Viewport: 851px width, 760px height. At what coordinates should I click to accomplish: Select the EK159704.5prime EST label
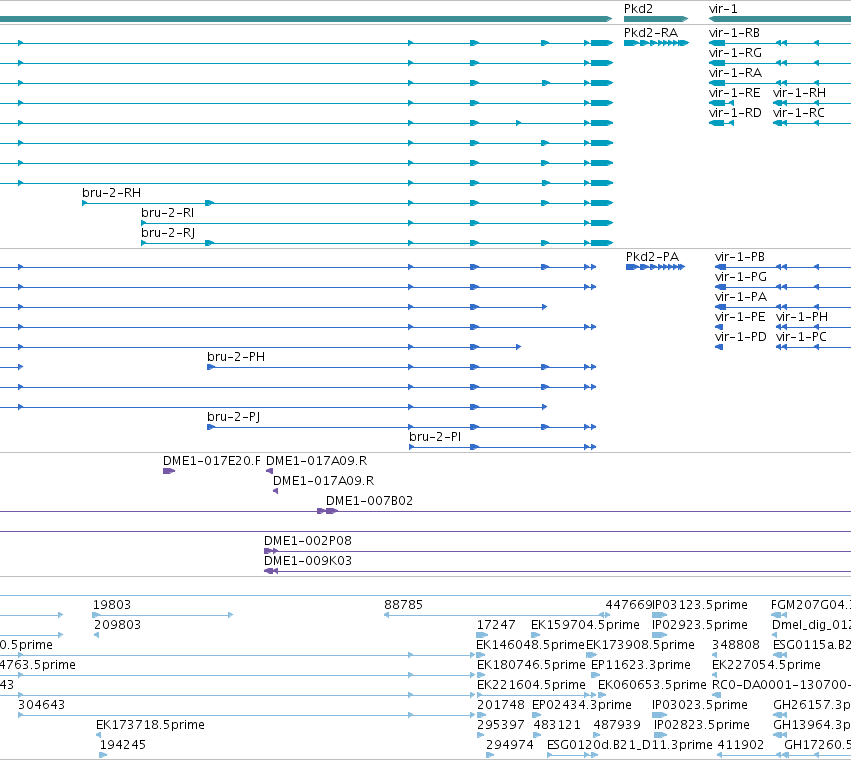point(585,625)
